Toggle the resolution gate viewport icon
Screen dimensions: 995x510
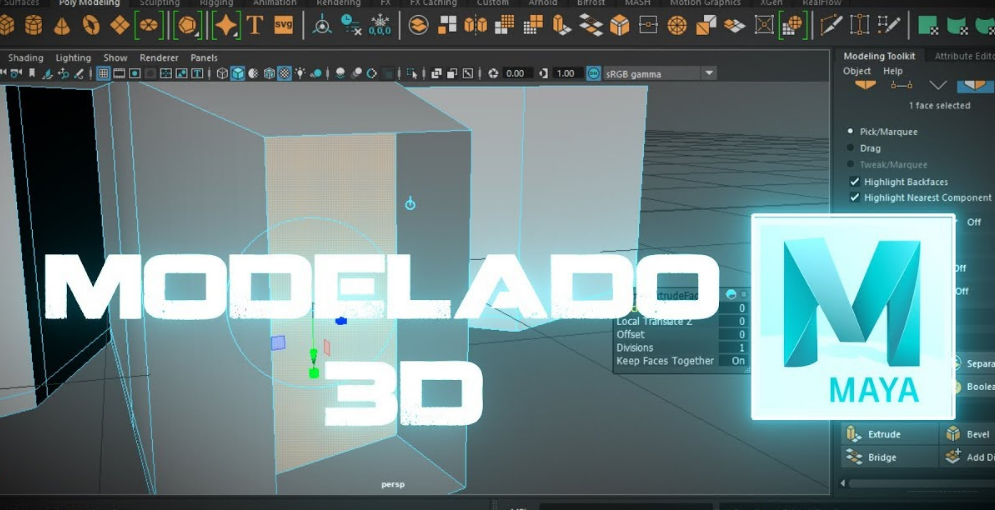coord(135,74)
